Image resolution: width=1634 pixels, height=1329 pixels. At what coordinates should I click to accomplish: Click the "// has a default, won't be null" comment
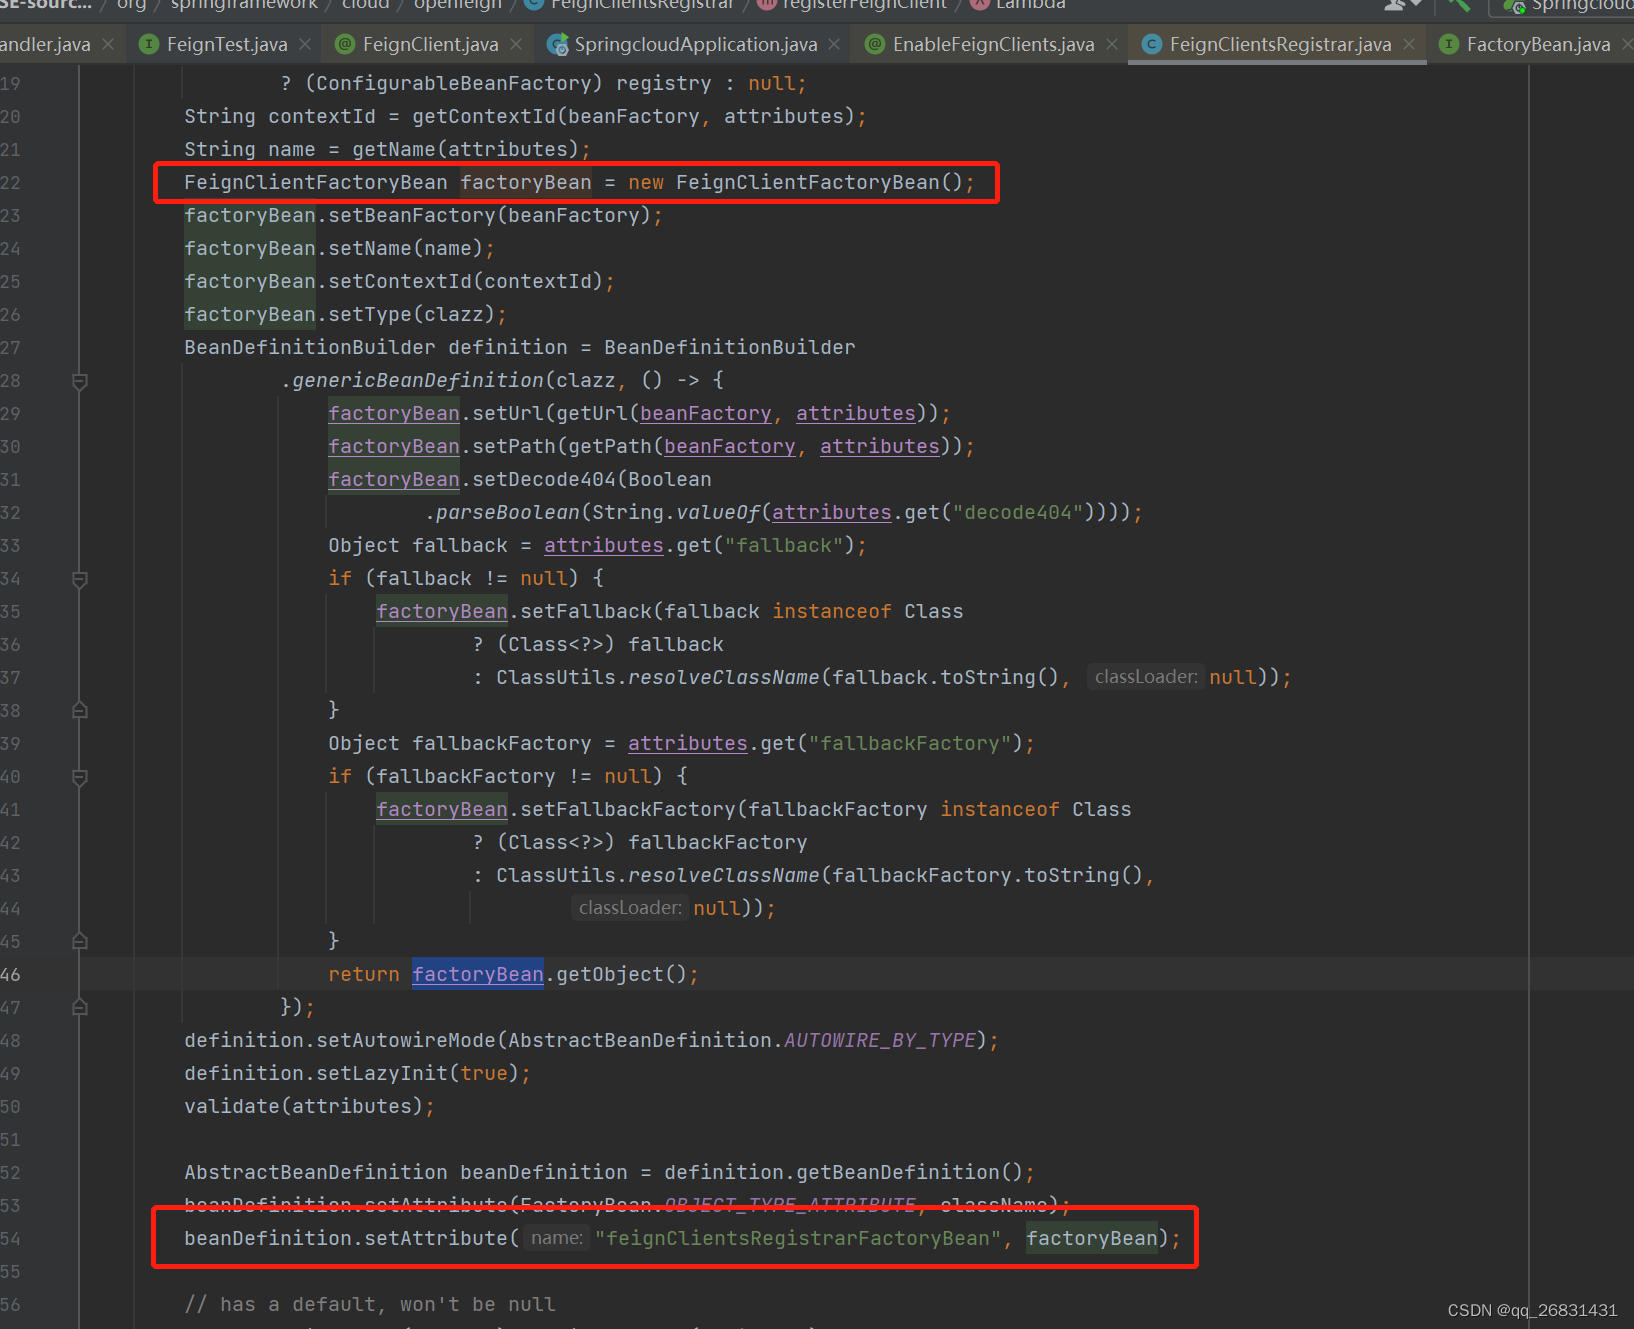click(x=370, y=1305)
